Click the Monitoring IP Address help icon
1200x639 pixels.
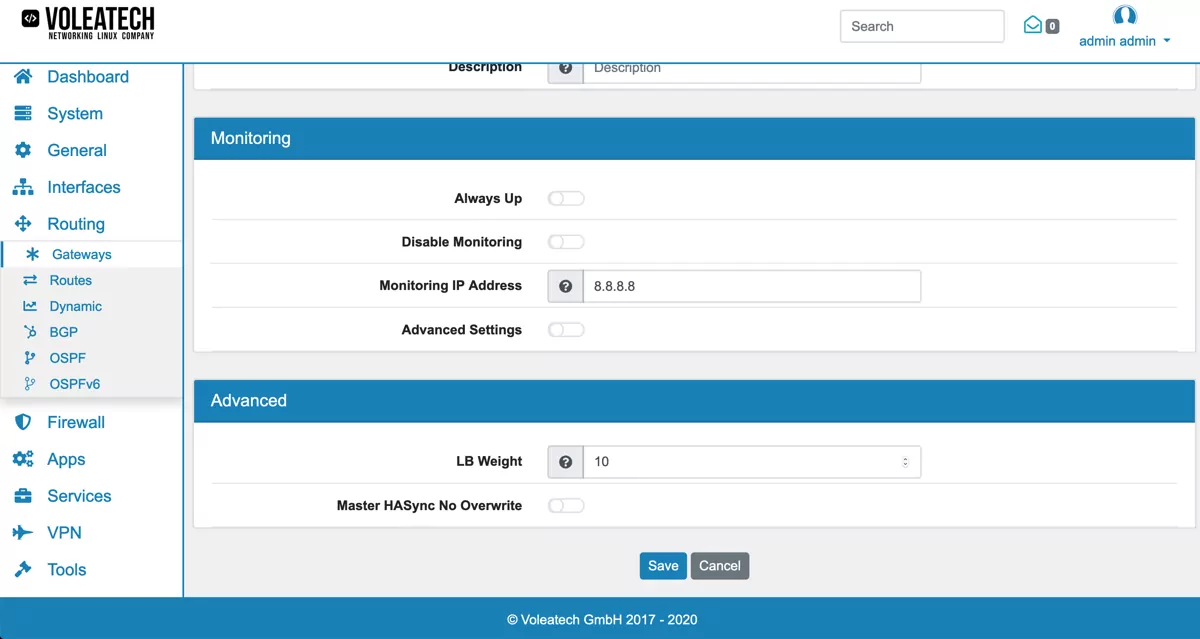565,285
